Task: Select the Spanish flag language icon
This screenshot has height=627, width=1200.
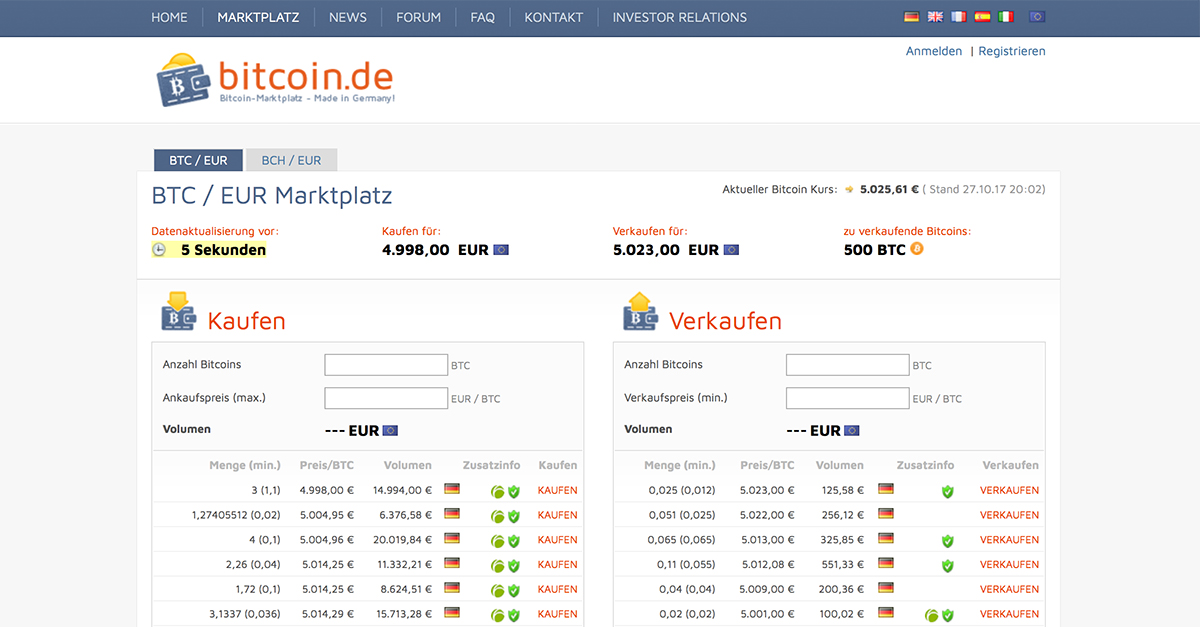Action: pos(982,17)
